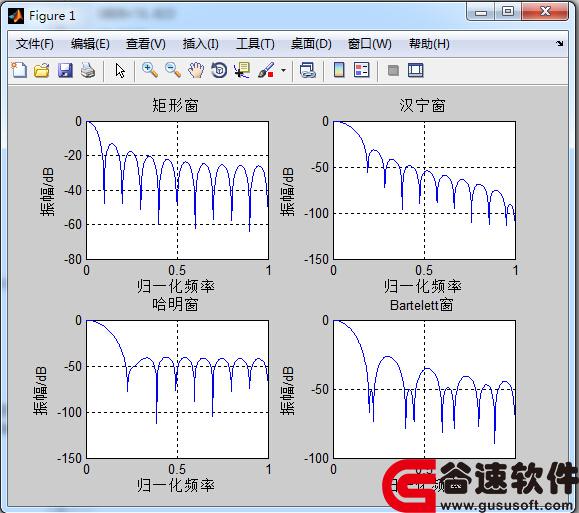Open the 帮助(H) menu
Screen dimensions: 579x513
(429, 44)
